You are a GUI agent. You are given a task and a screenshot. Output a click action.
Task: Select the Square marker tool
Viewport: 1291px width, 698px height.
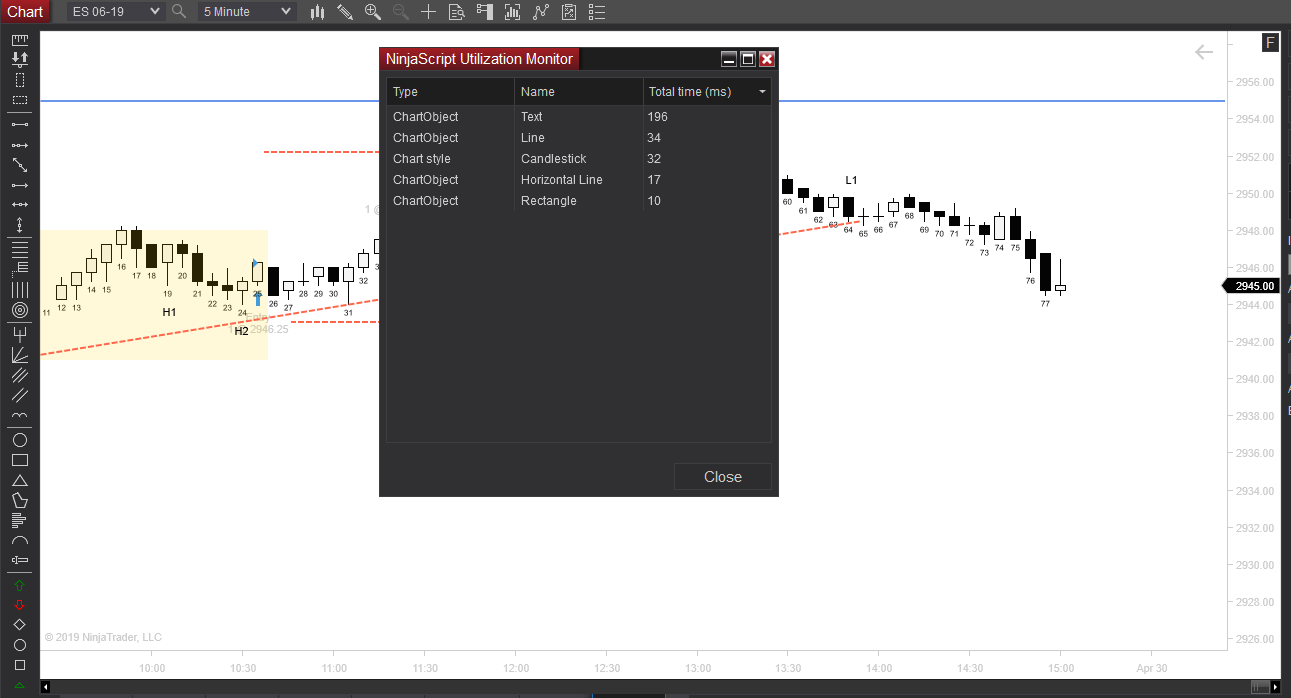[19, 664]
